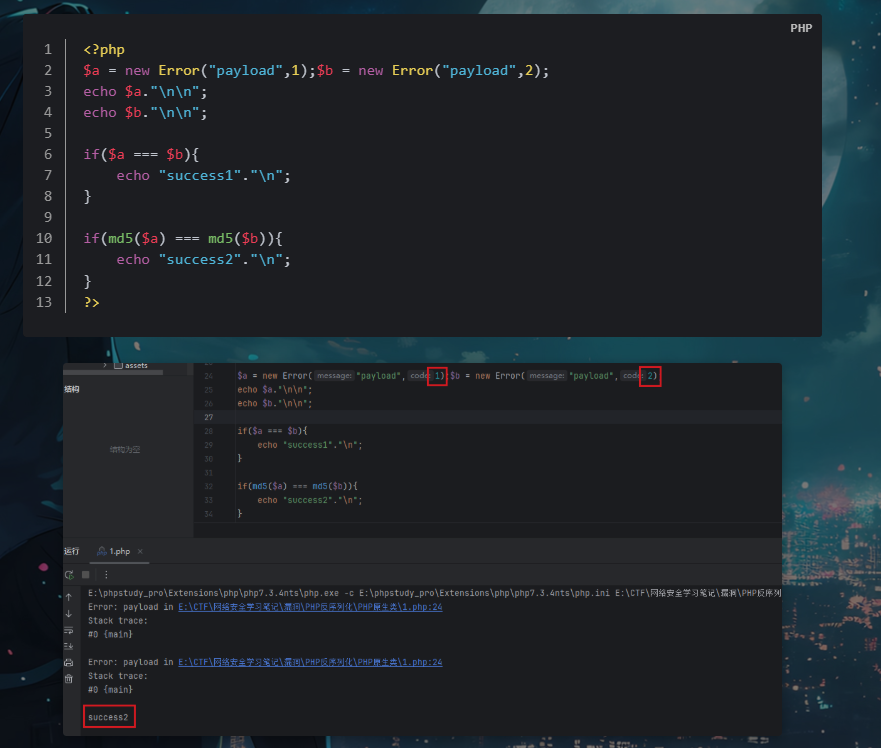
Task: Toggle soft-wrap for console output
Action: pyautogui.click(x=69, y=630)
